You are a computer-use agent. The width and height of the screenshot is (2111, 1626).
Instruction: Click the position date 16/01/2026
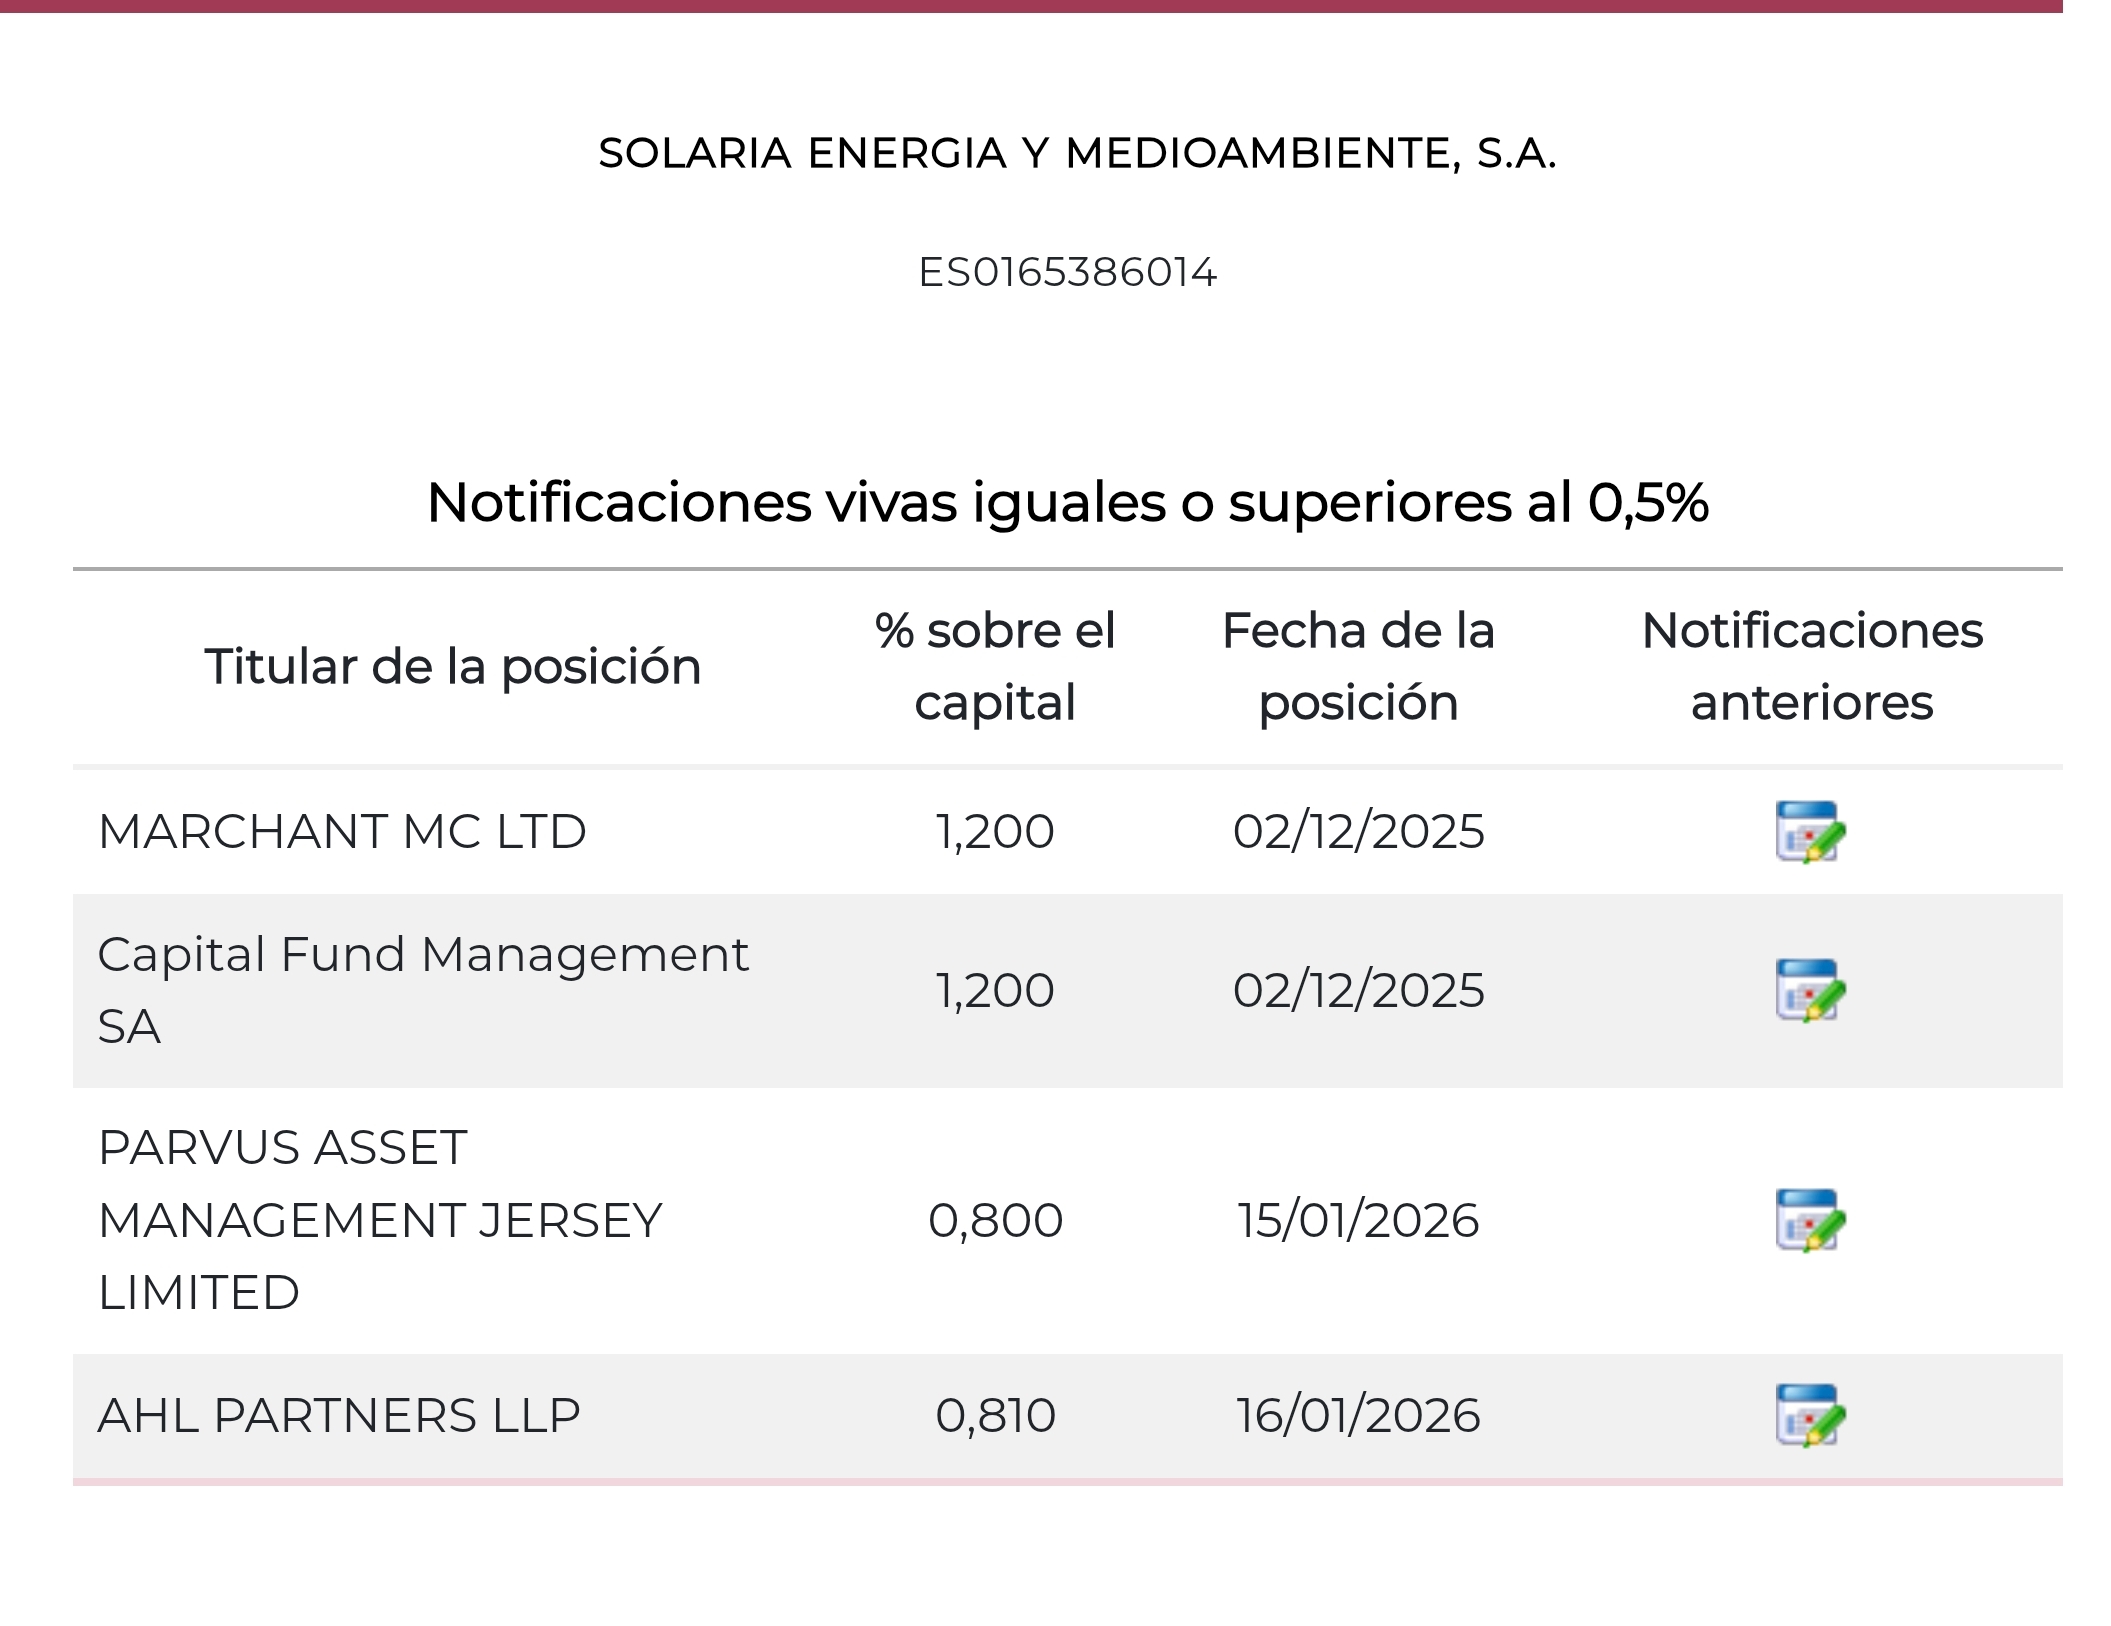1358,1416
